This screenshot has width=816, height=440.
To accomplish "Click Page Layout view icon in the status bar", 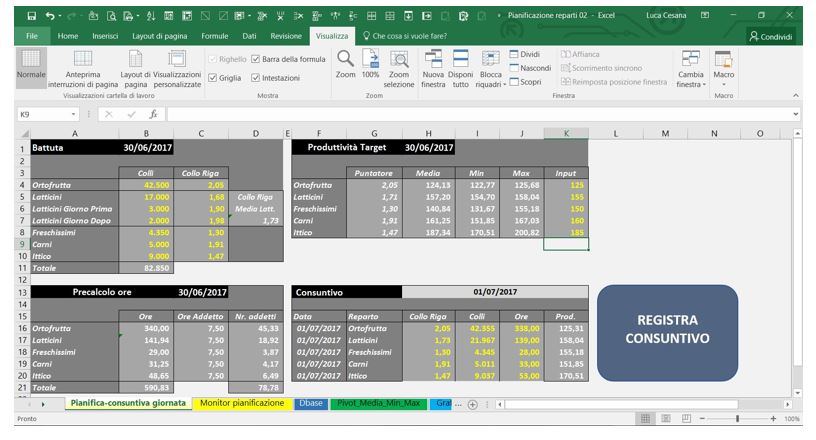I will pyautogui.click(x=666, y=419).
